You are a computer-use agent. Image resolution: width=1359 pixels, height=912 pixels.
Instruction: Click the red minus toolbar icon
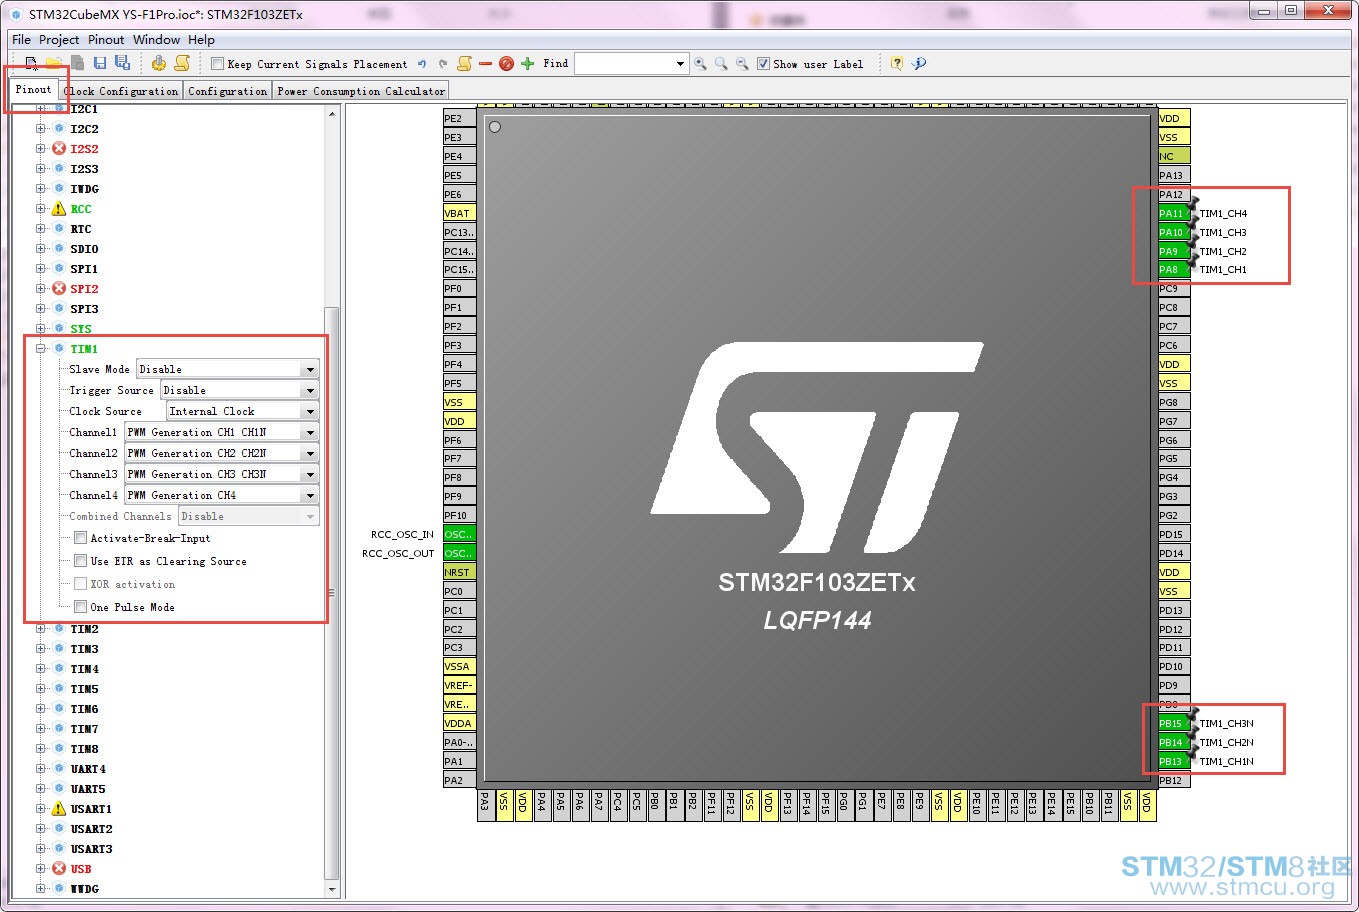(x=485, y=63)
